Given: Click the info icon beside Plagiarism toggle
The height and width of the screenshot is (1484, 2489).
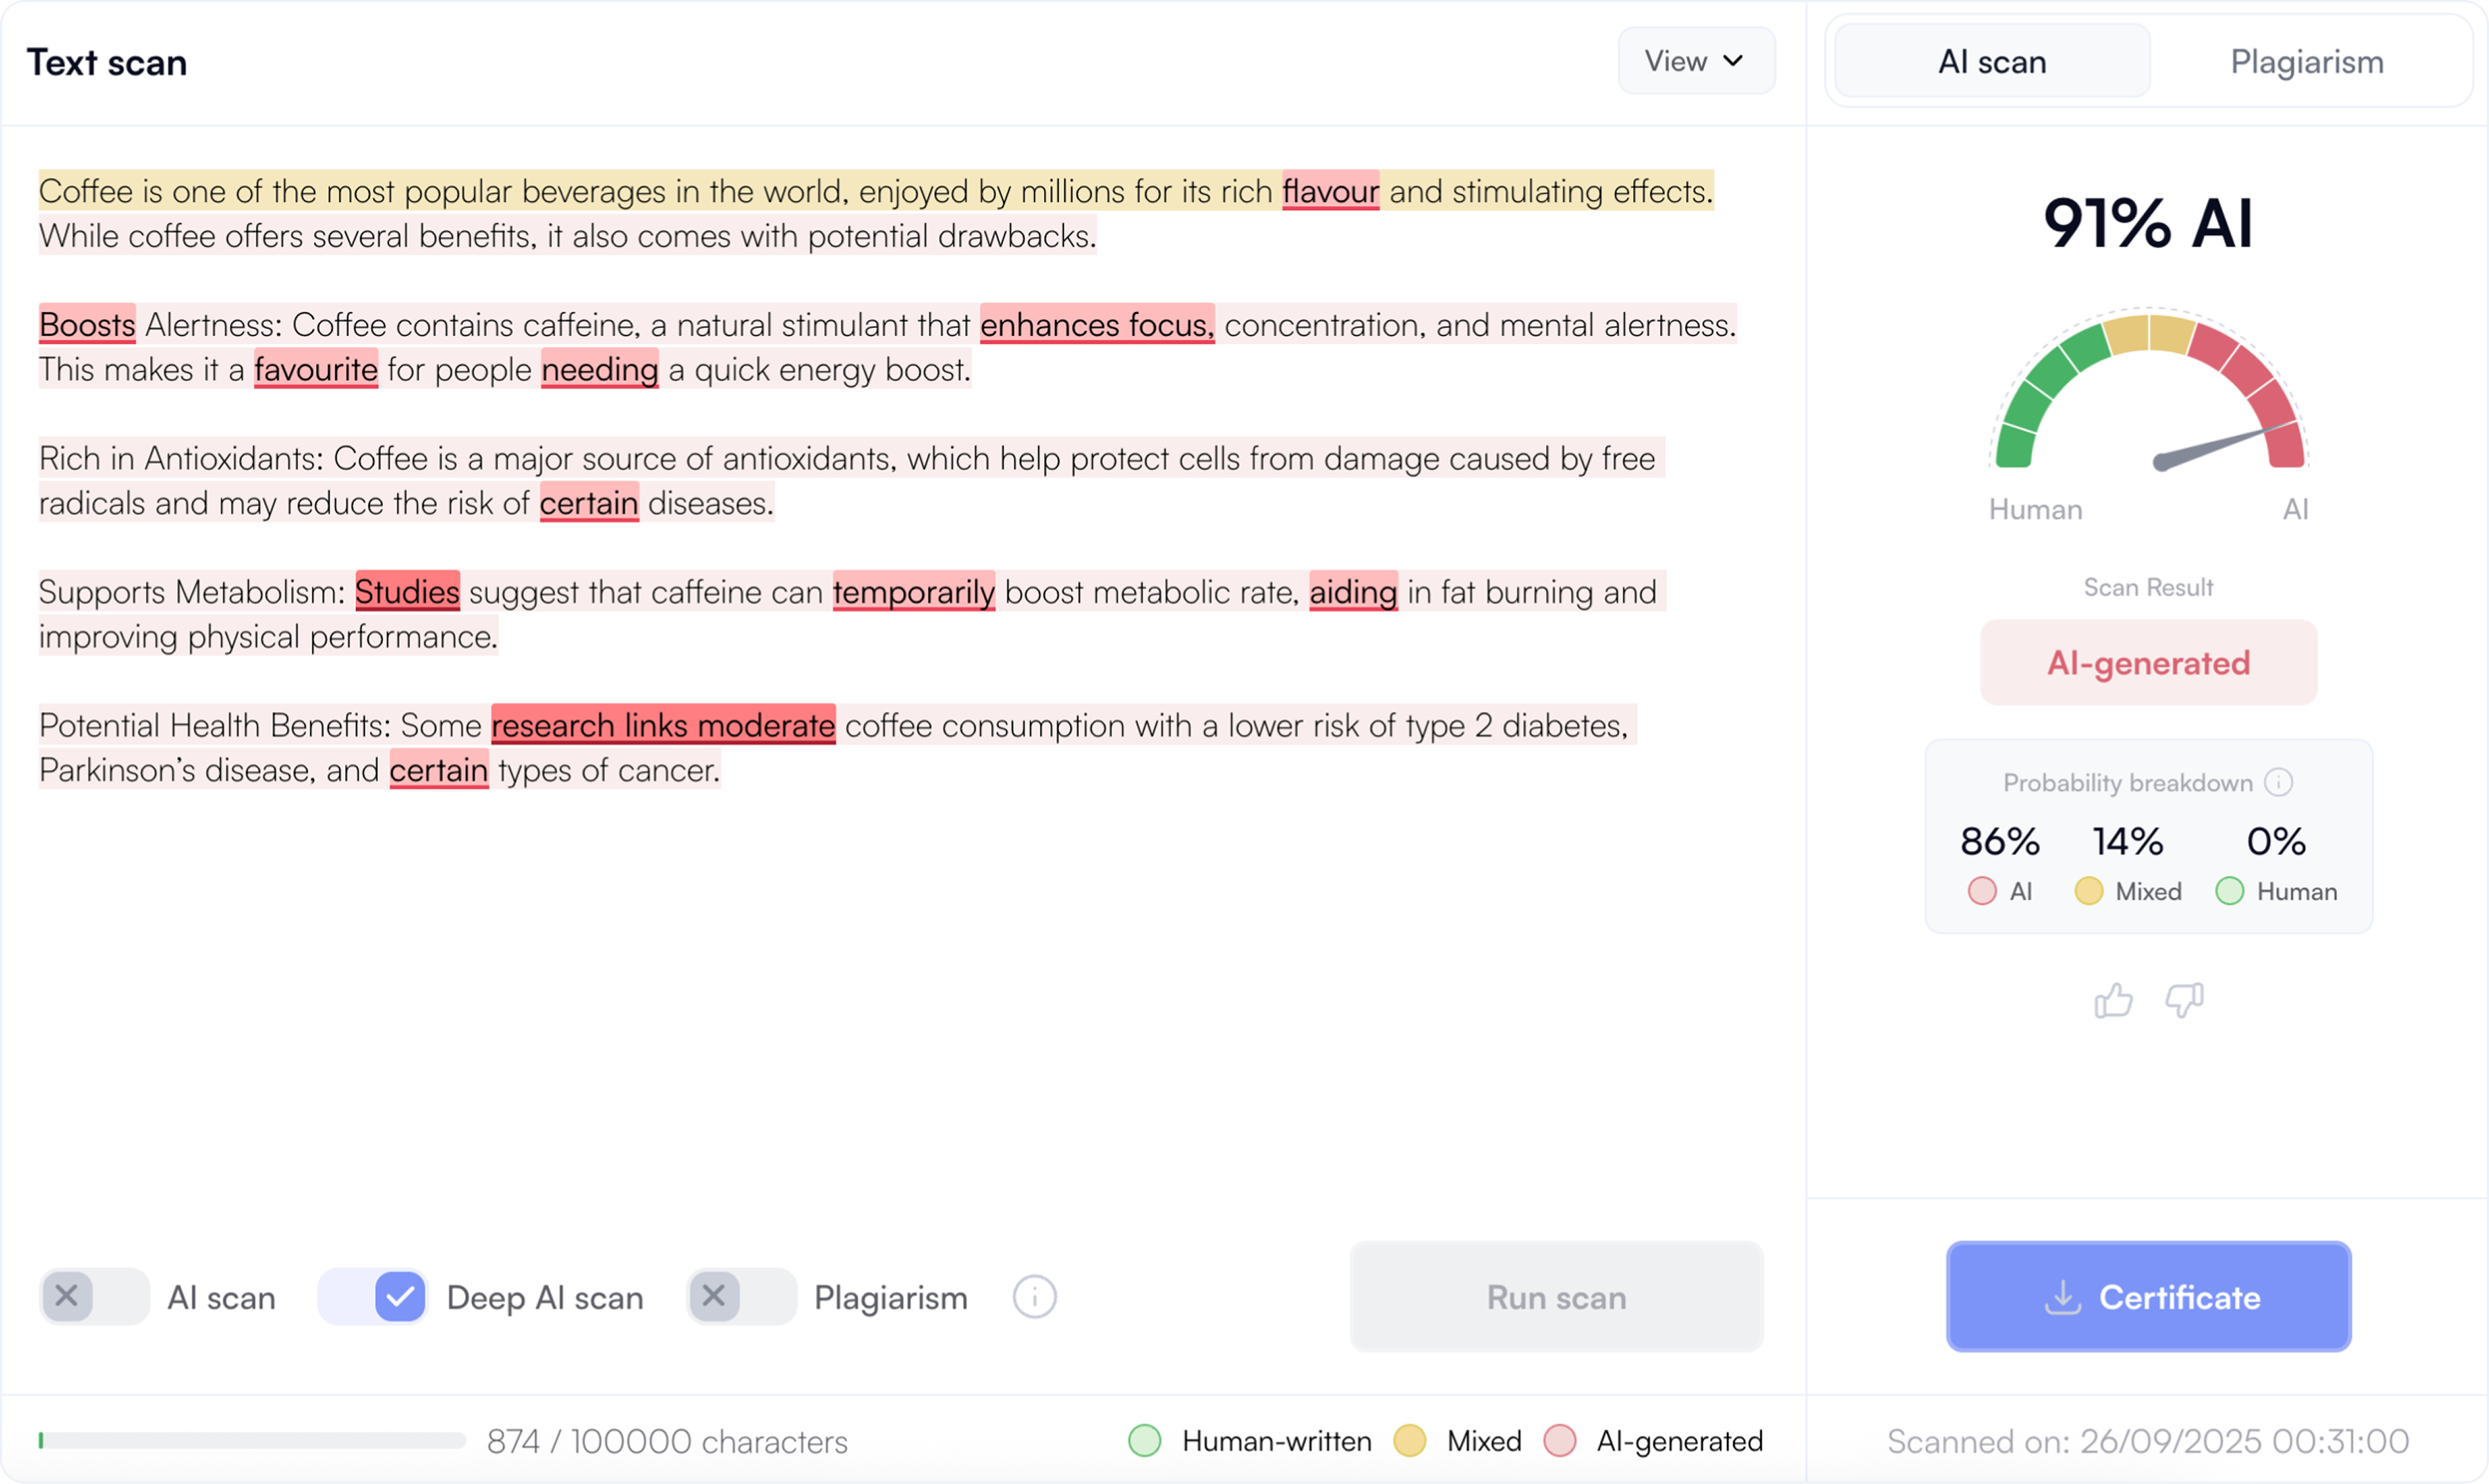Looking at the screenshot, I should tap(1034, 1297).
